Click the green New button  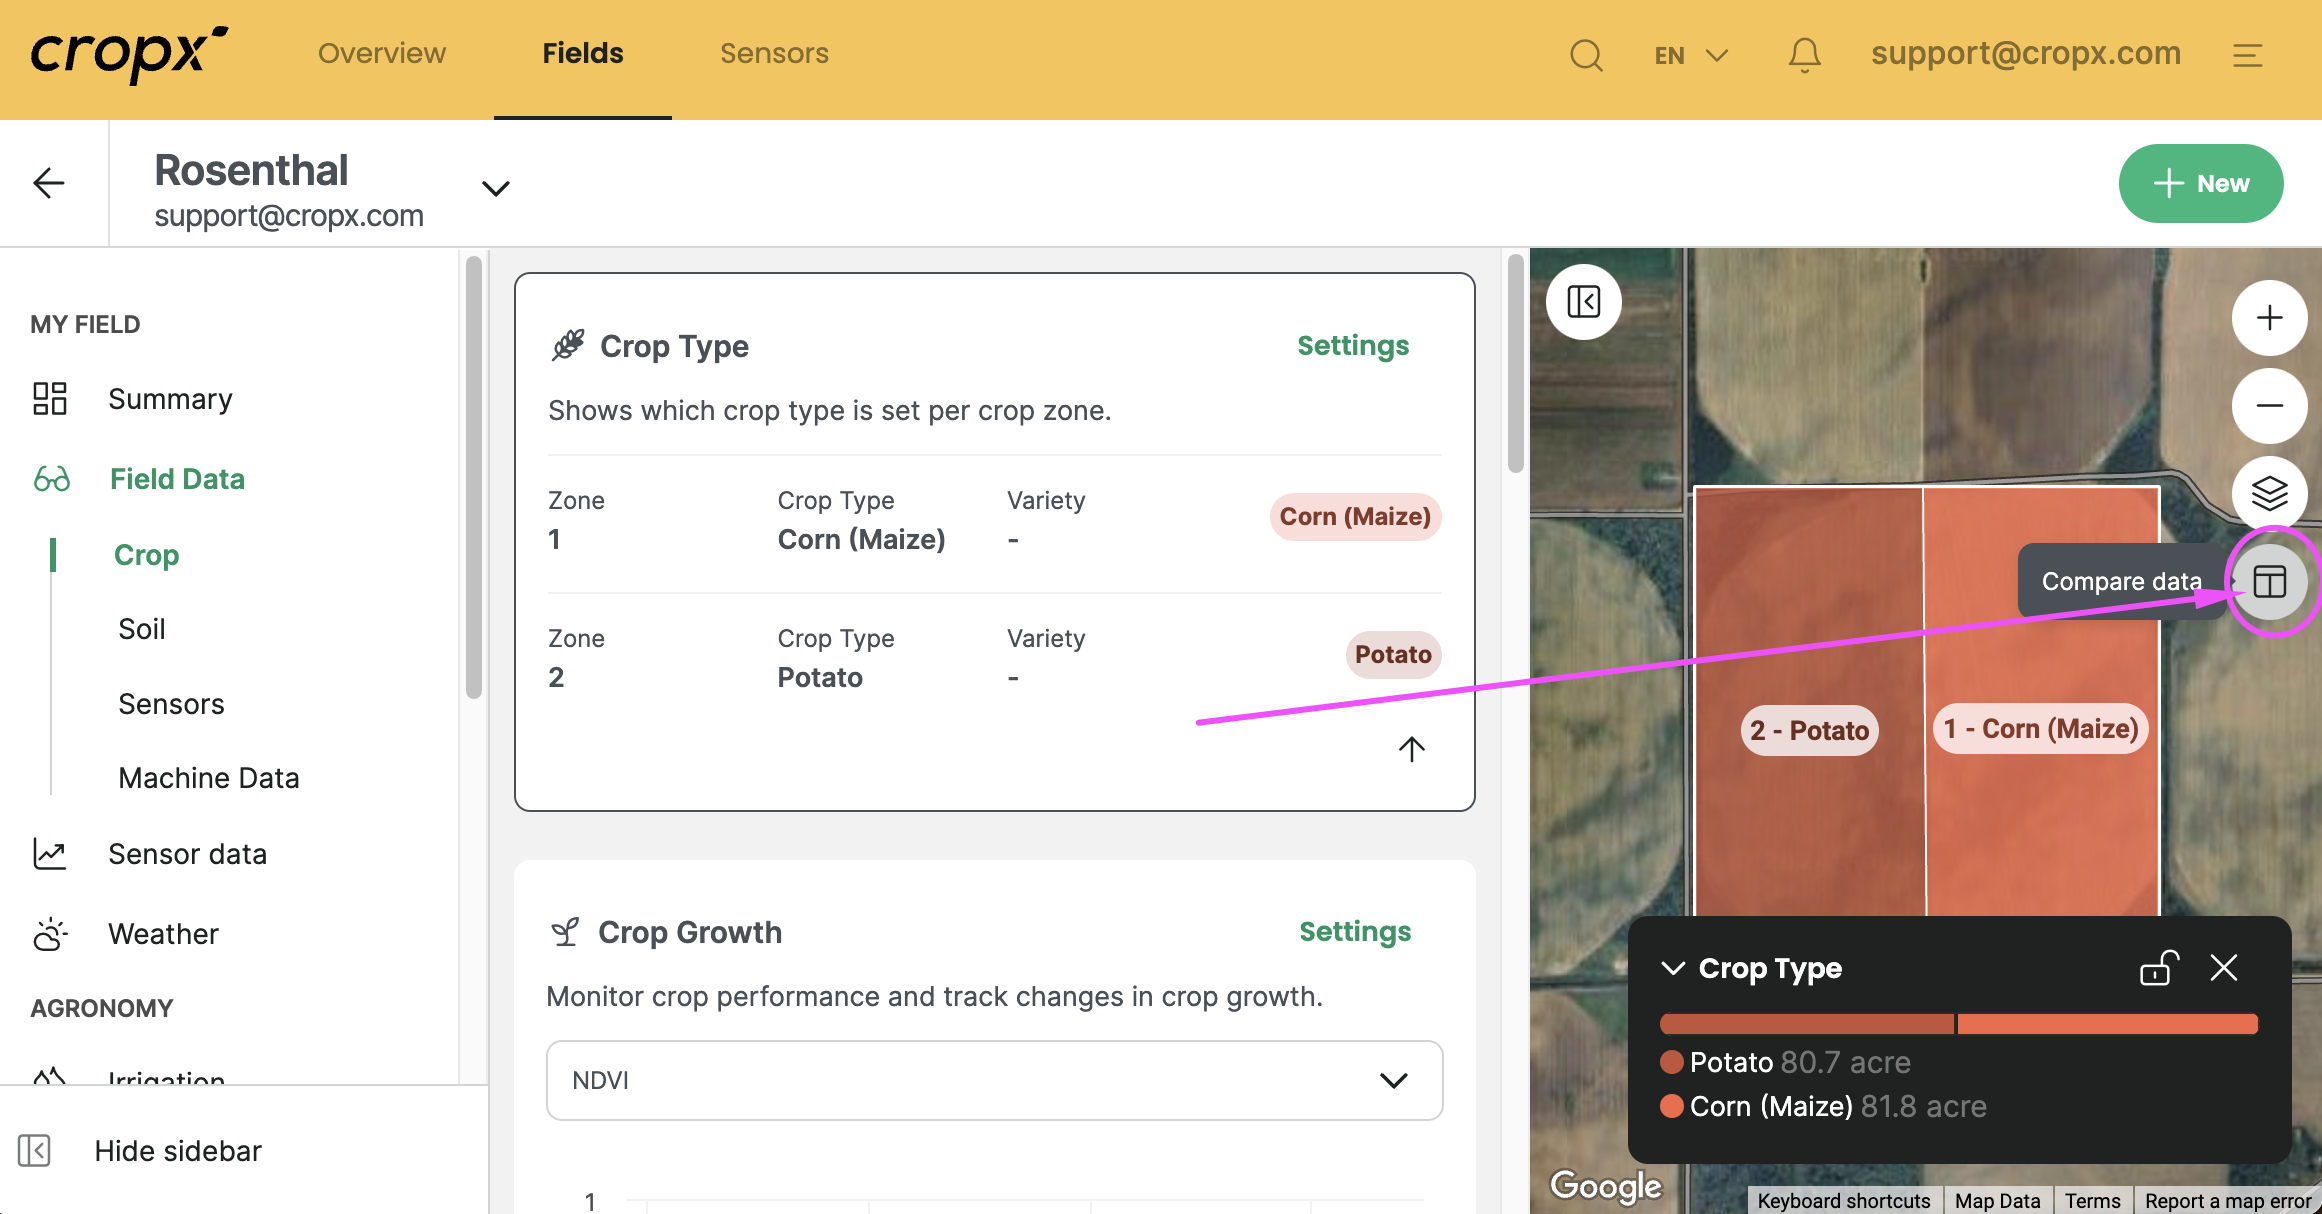pos(2200,183)
